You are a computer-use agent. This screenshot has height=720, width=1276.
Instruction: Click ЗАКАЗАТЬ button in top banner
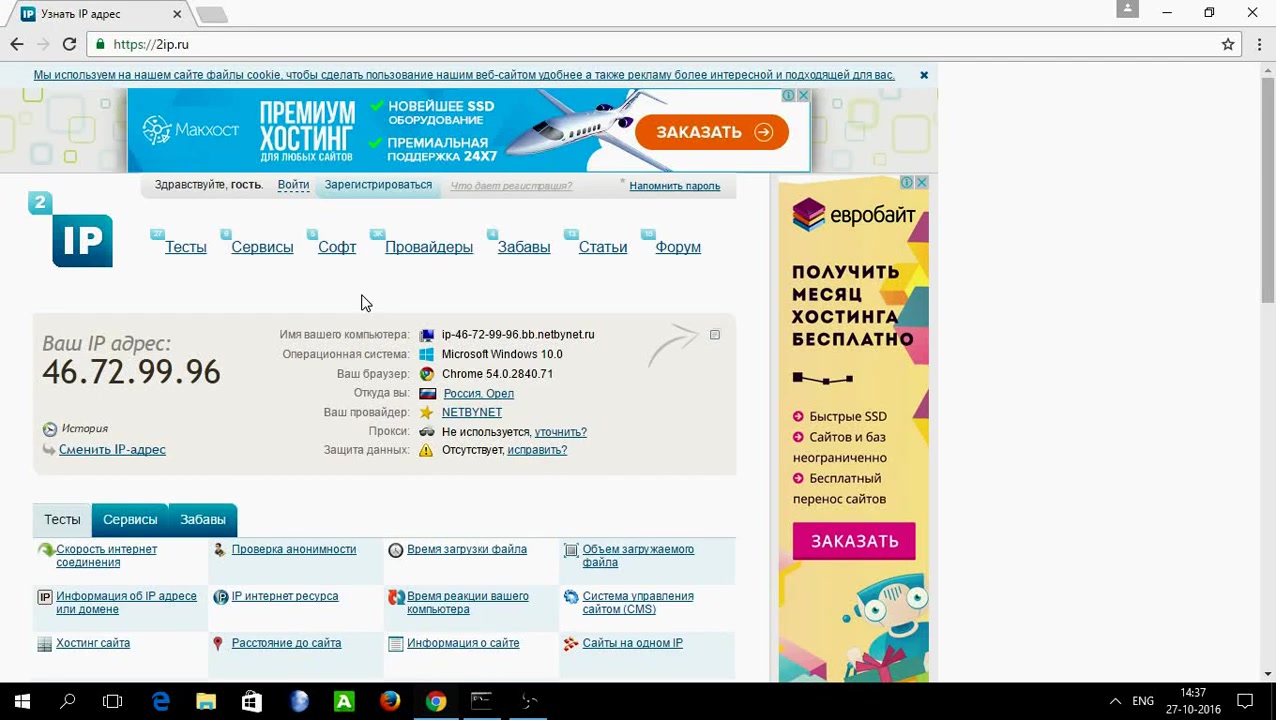tap(714, 132)
